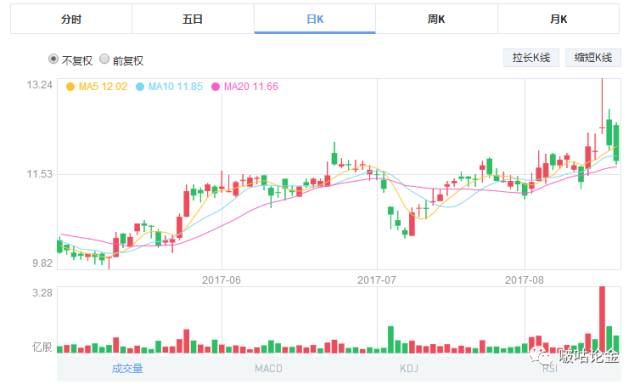Switch to the RSI indicator
The width and height of the screenshot is (640, 384).
tap(550, 369)
